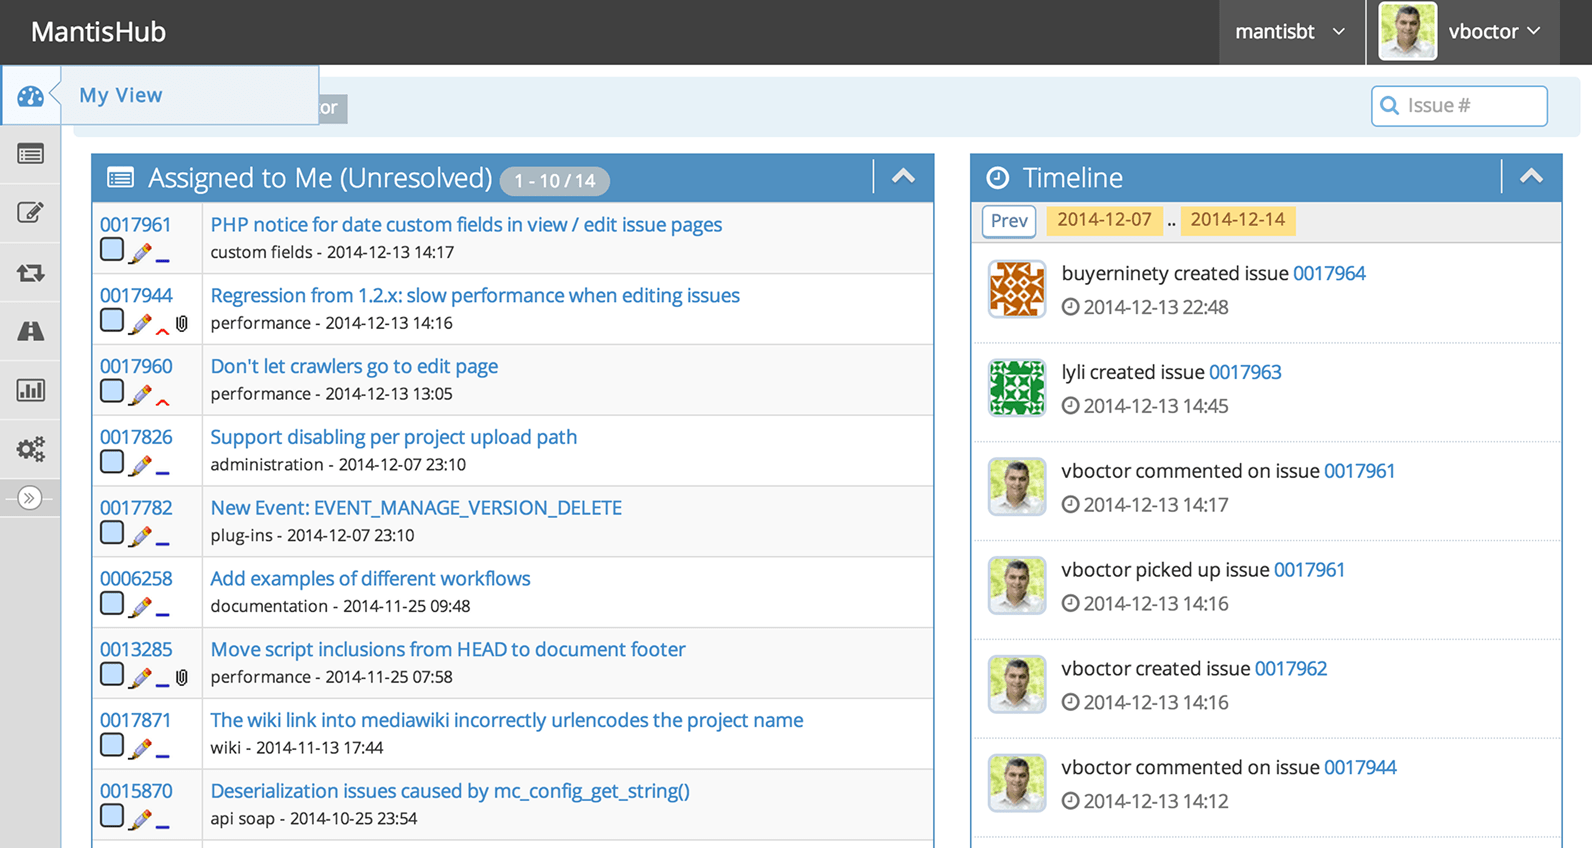
Task: Open the Manage gears icon in sidebar
Action: tap(30, 449)
